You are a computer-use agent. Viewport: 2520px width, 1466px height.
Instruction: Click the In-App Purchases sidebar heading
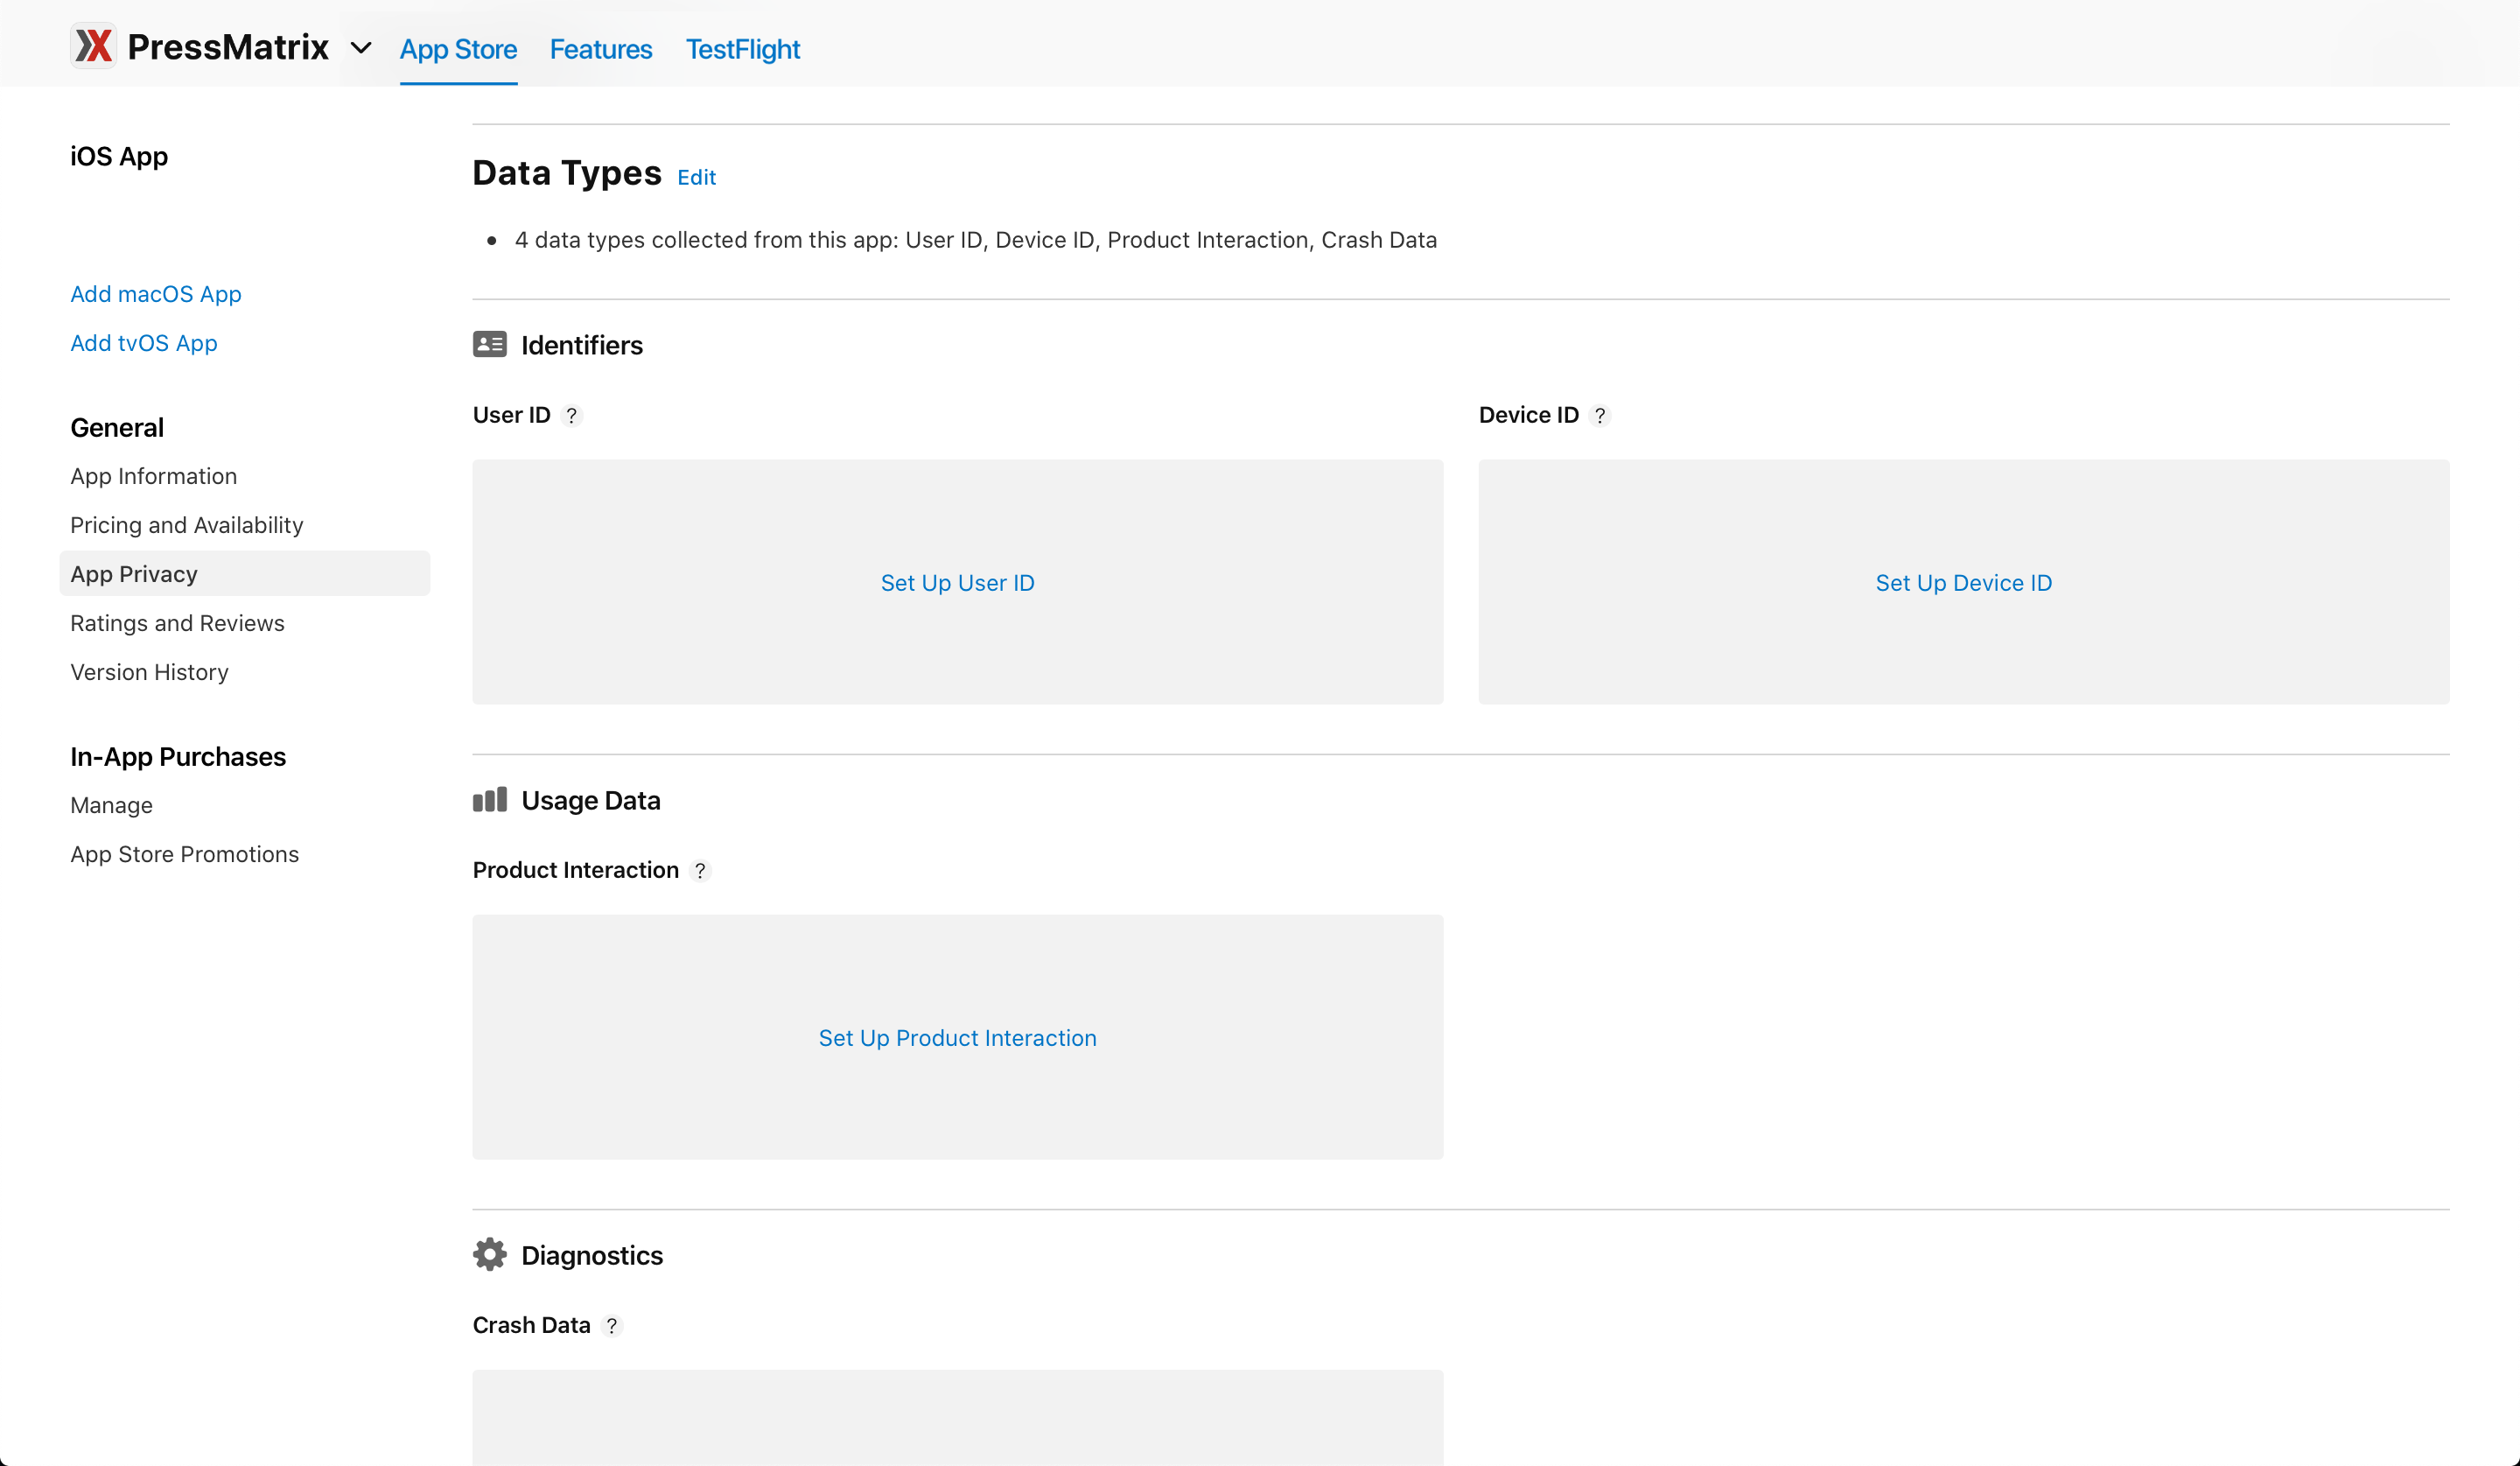(x=178, y=757)
